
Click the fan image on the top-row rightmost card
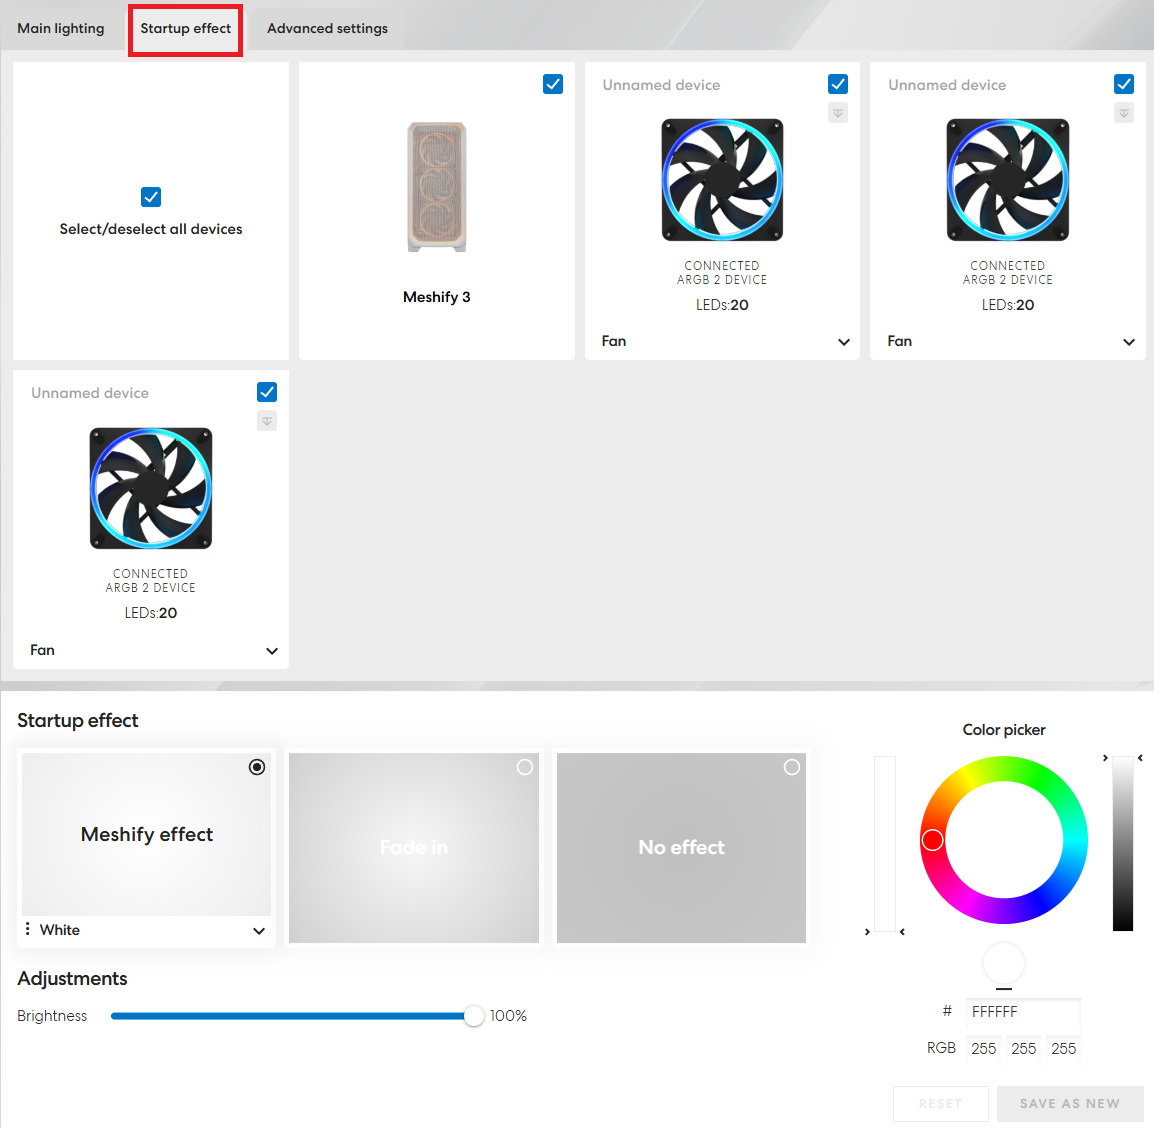coord(1008,180)
